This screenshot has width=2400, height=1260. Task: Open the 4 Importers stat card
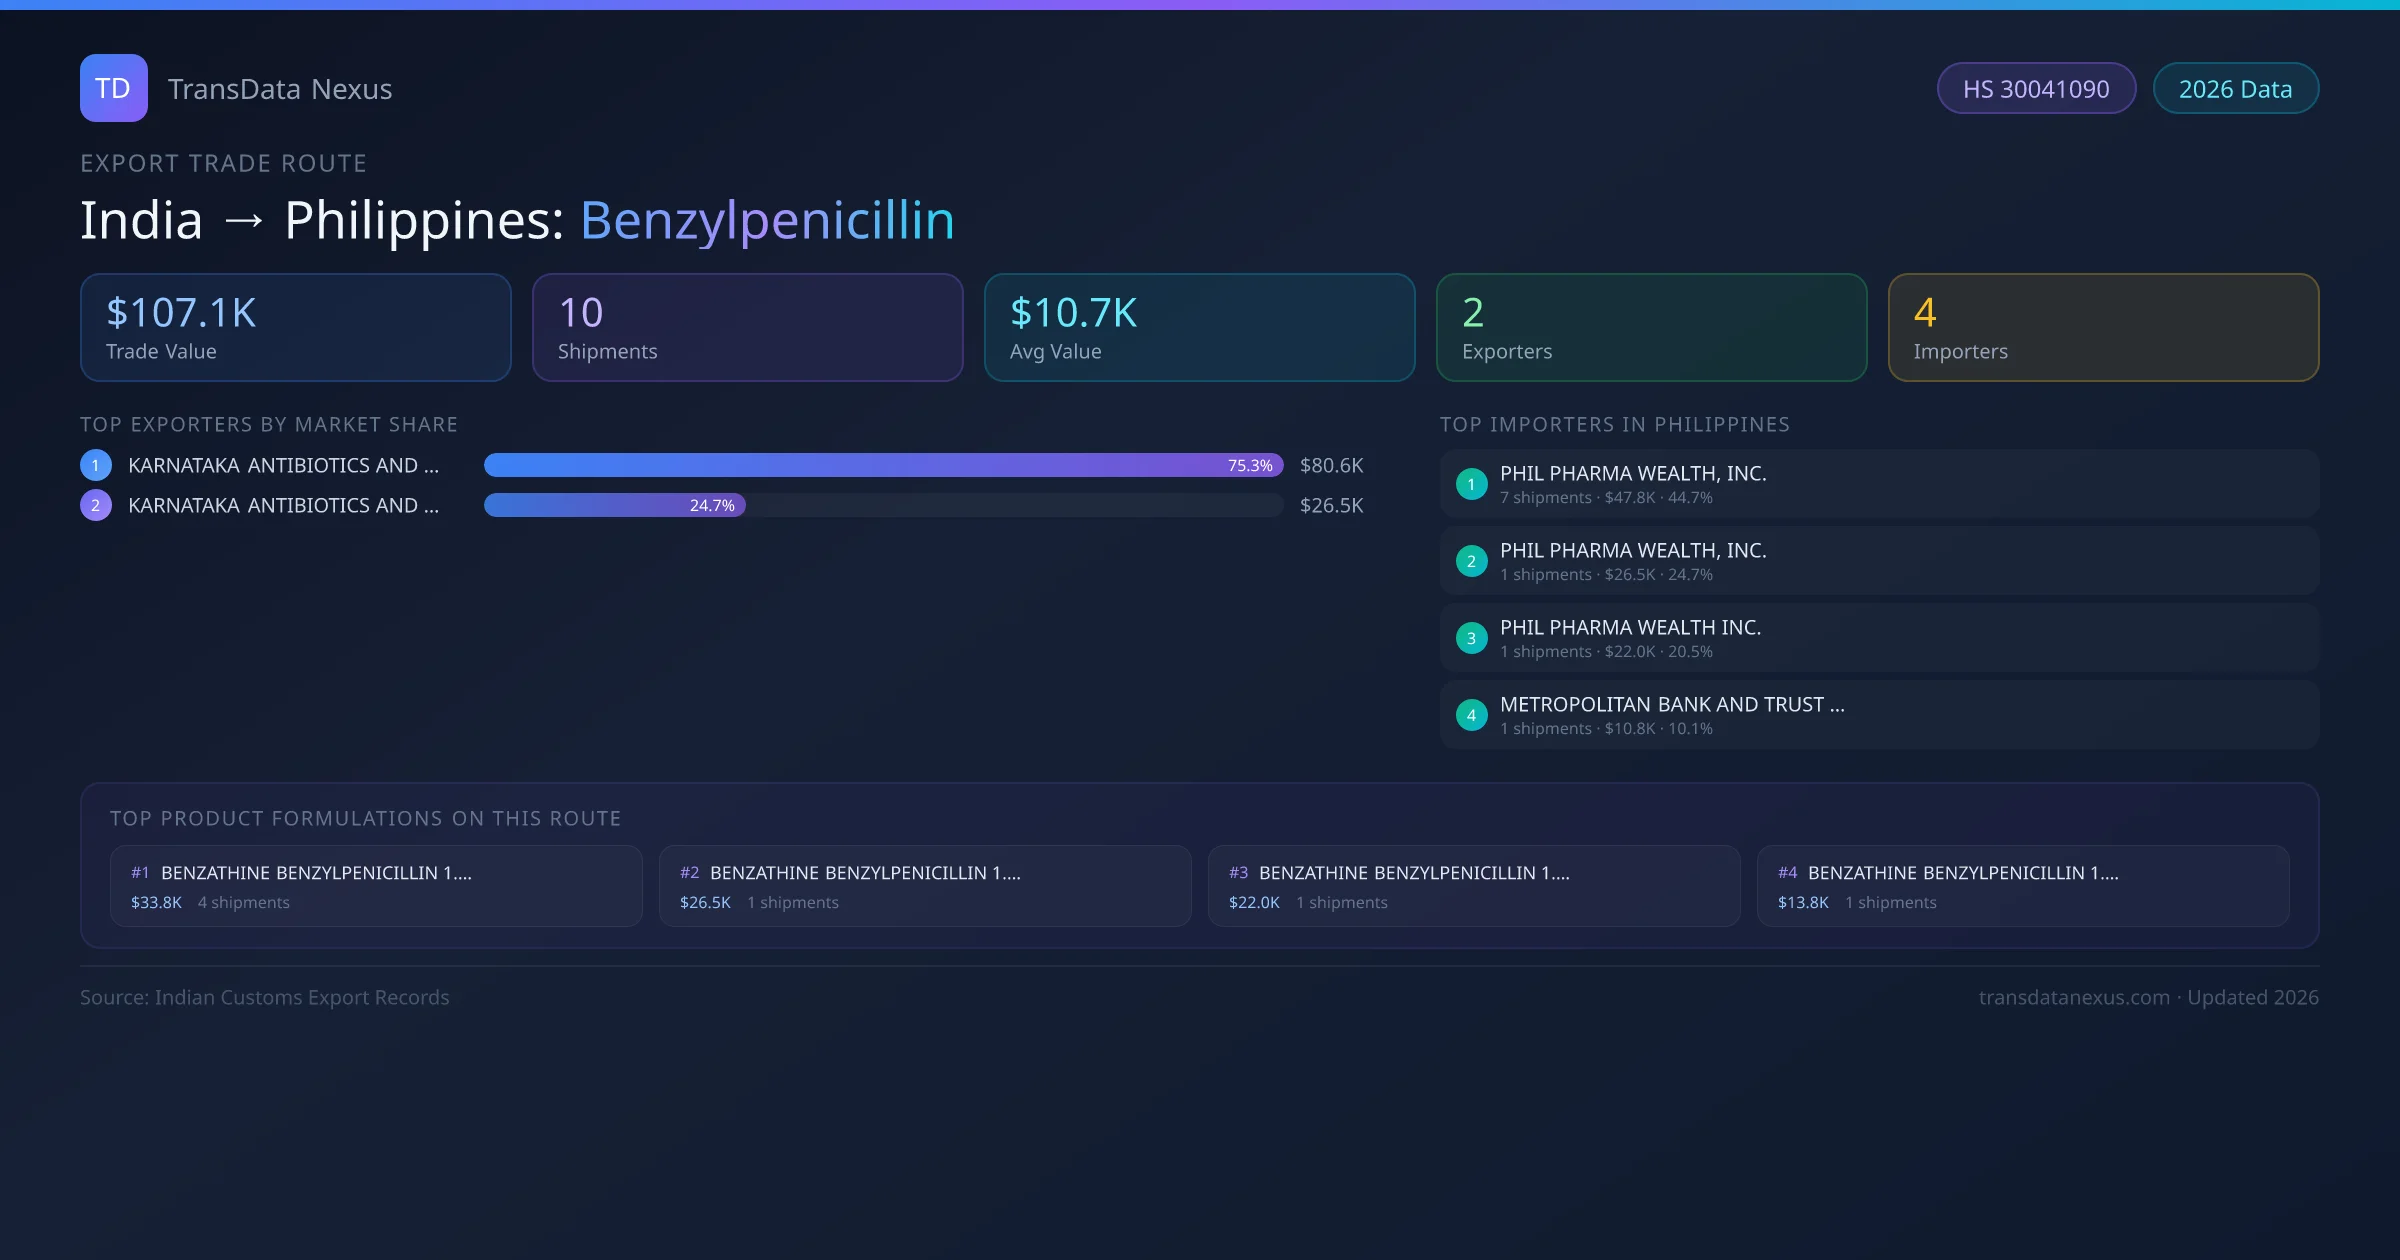[2103, 327]
